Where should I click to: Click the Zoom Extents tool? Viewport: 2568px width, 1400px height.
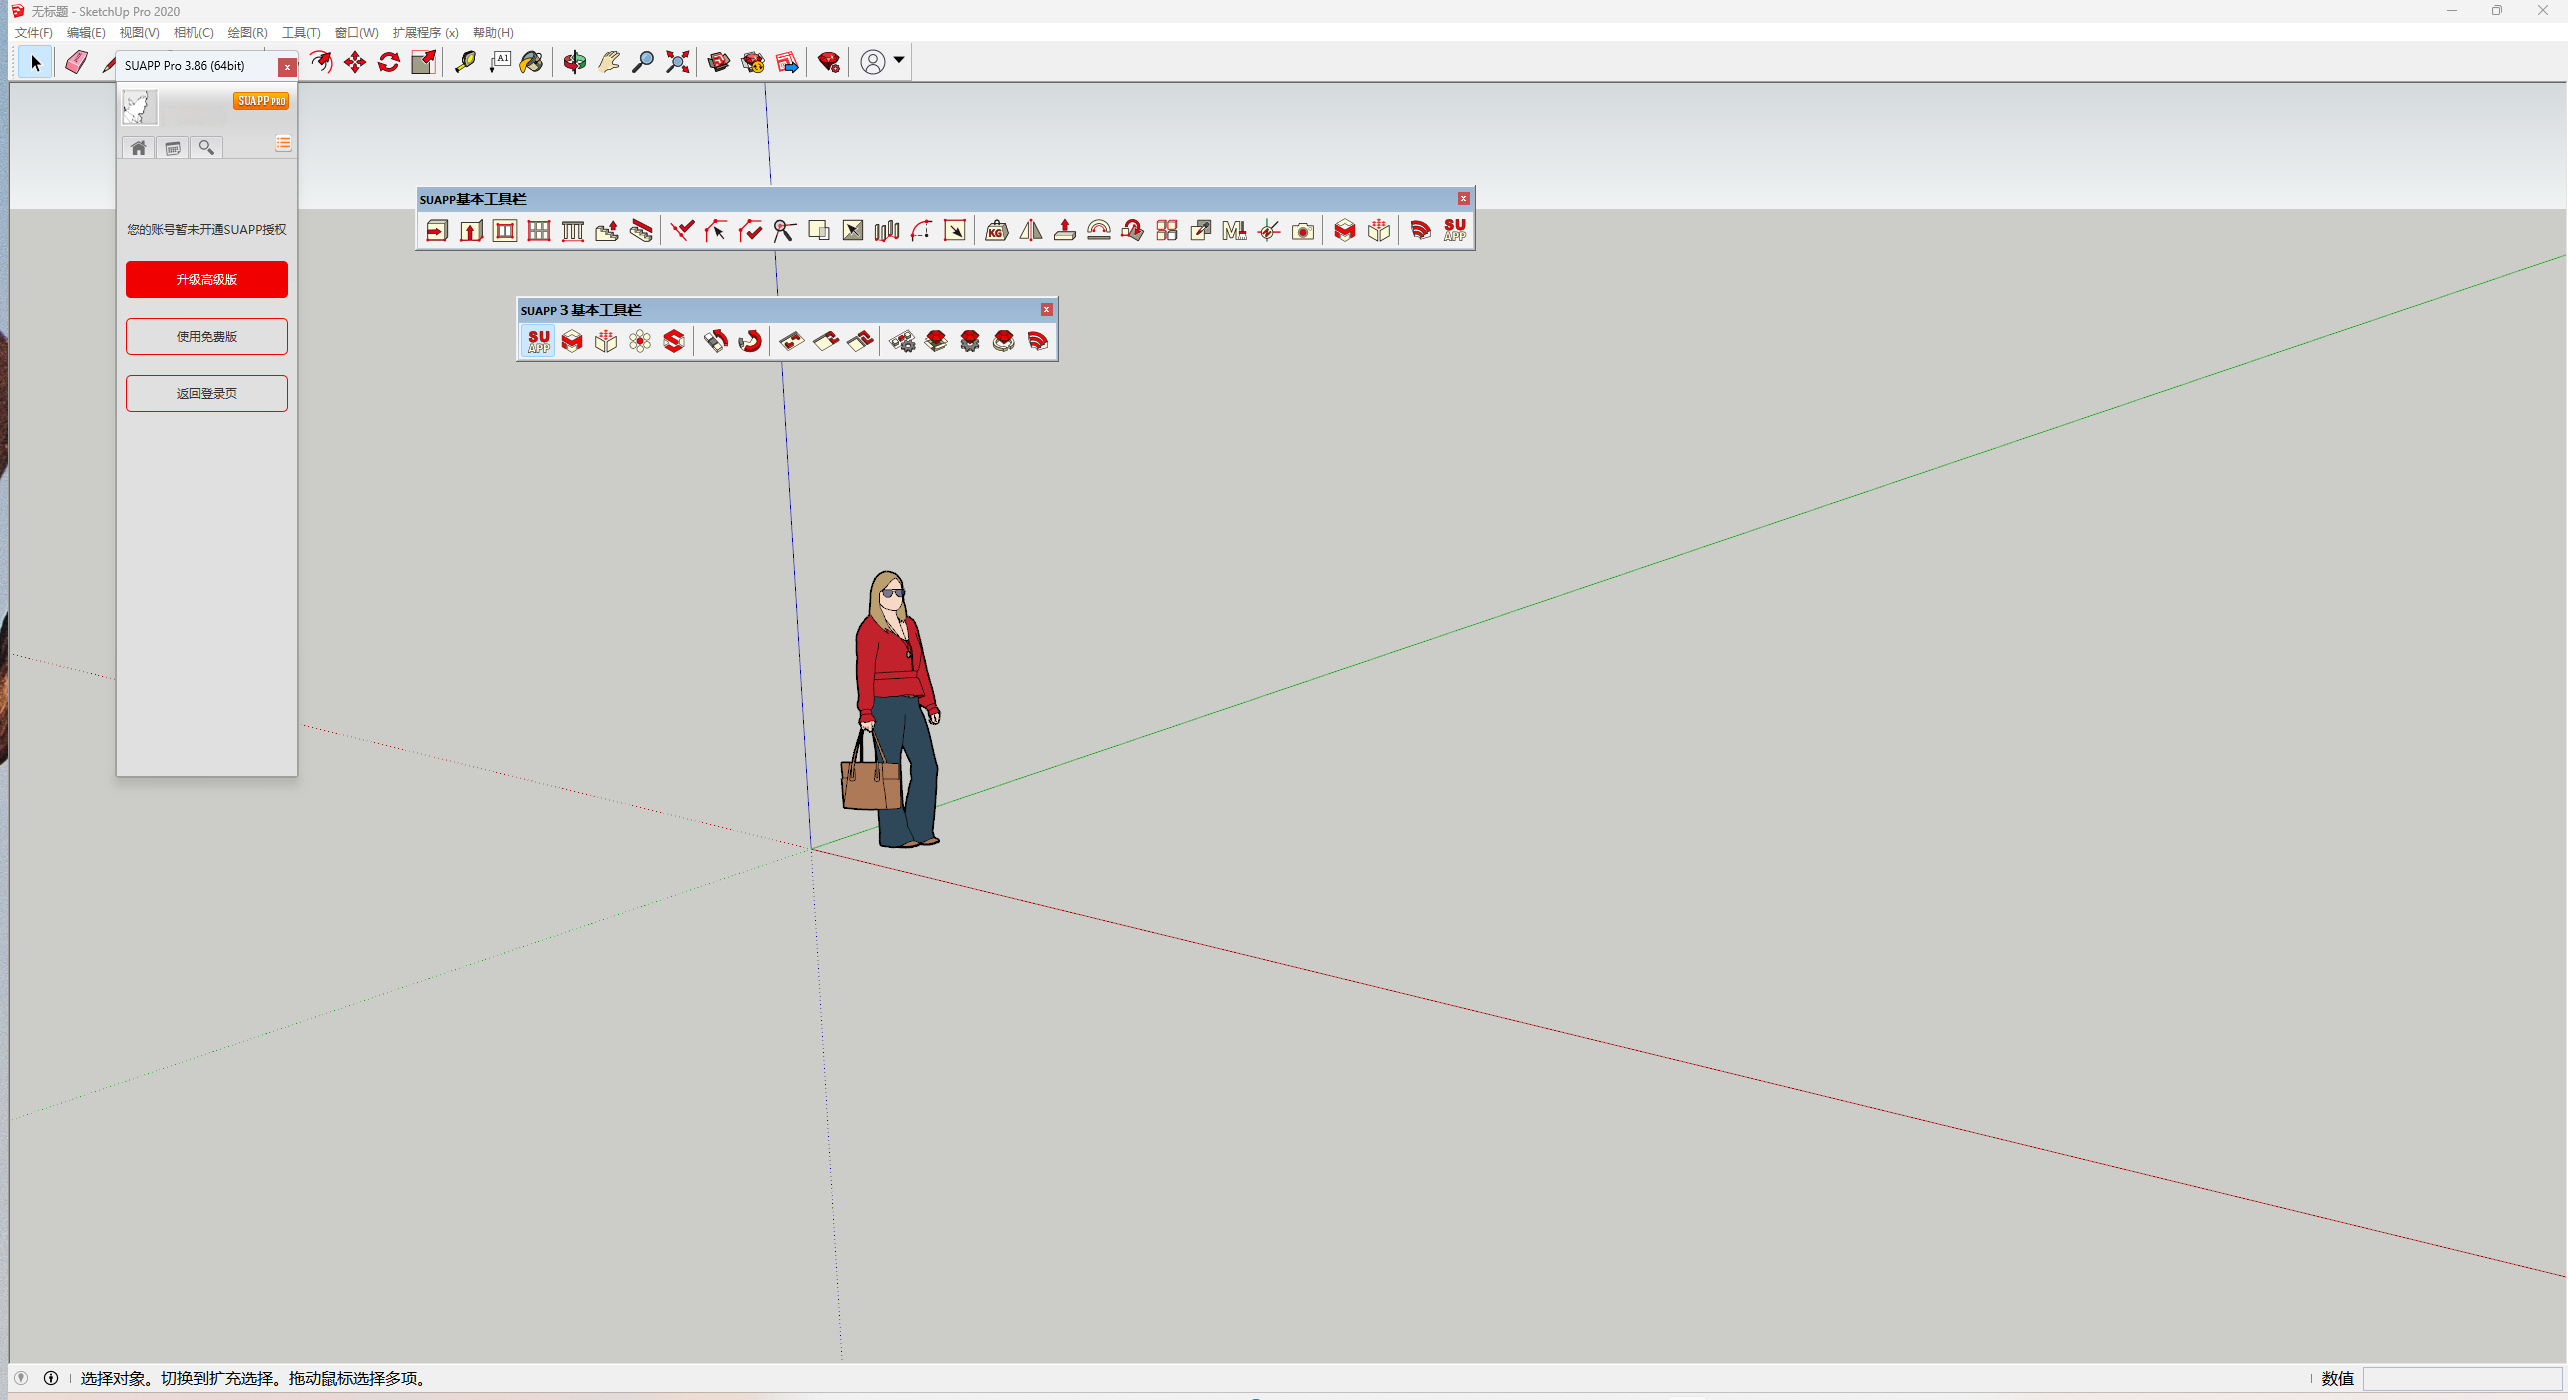click(x=678, y=62)
